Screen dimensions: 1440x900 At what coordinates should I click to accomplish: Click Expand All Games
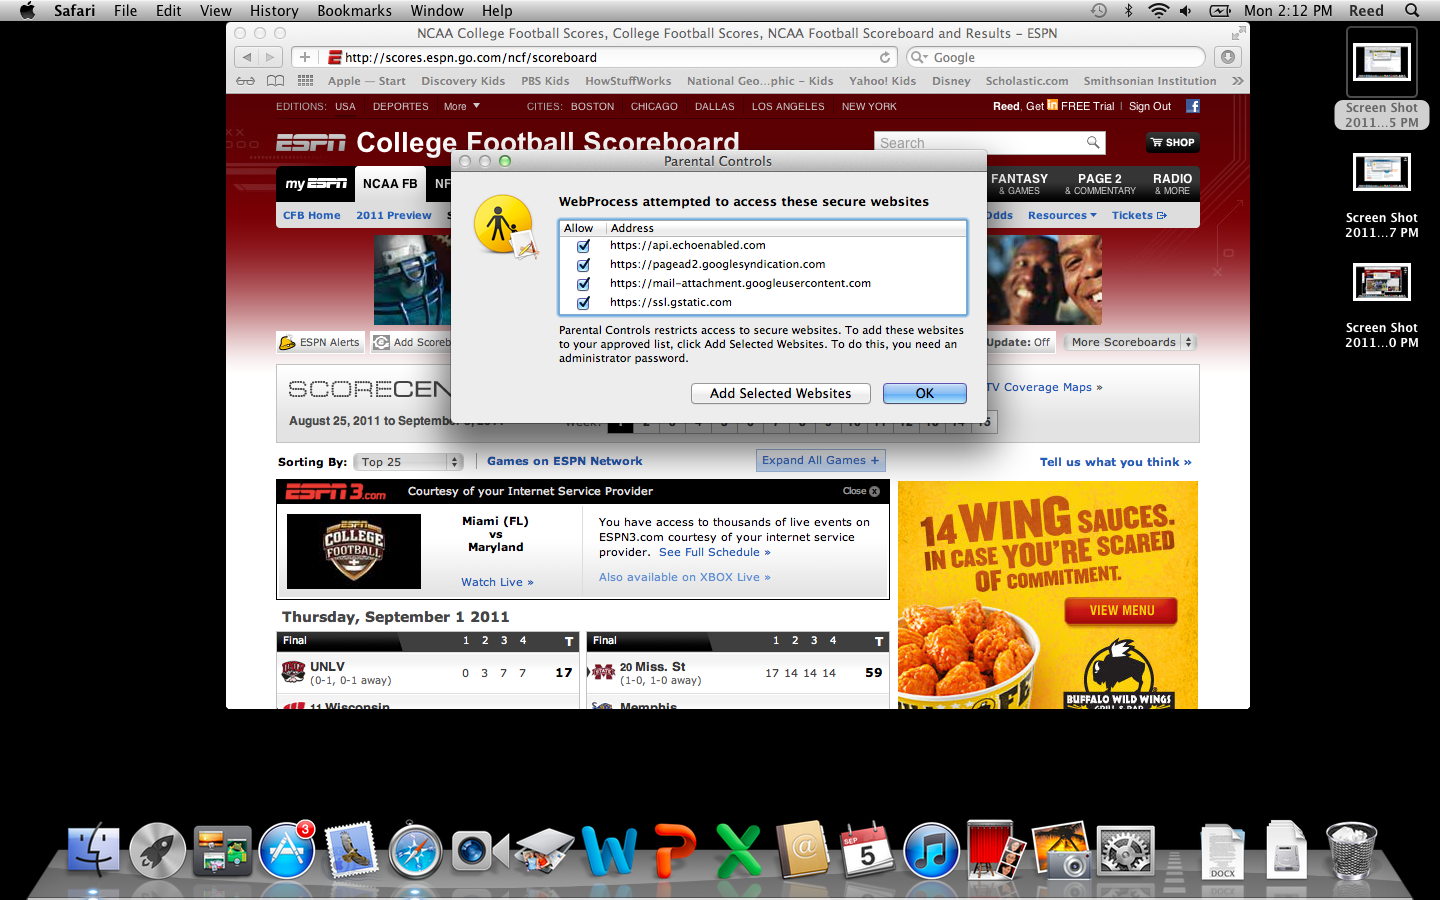tap(821, 461)
